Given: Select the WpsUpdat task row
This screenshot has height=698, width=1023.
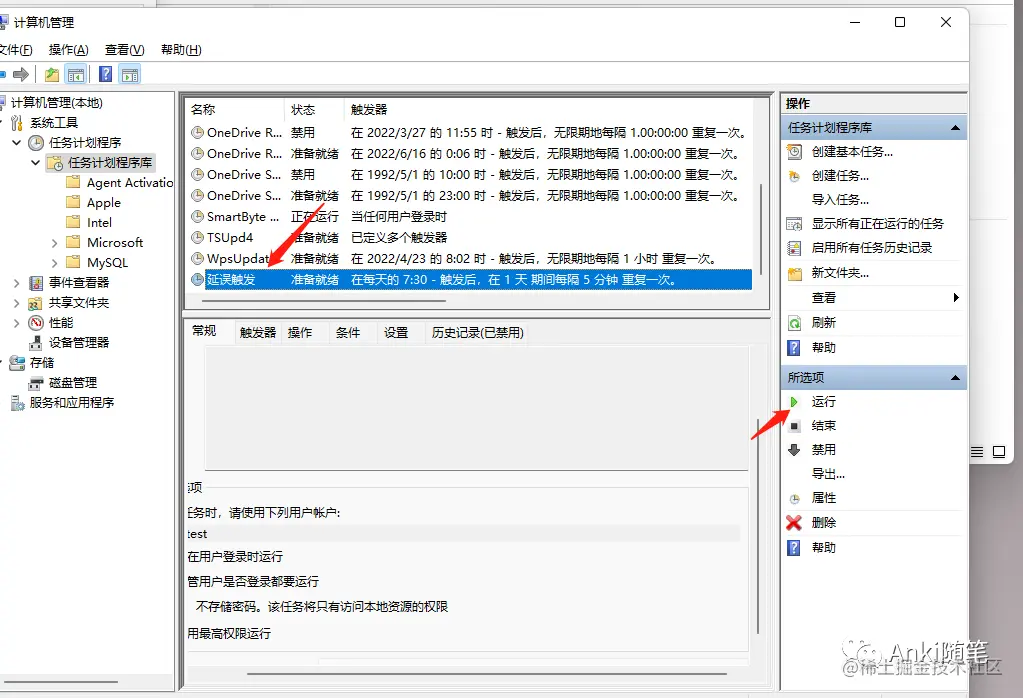Looking at the screenshot, I should (x=470, y=259).
